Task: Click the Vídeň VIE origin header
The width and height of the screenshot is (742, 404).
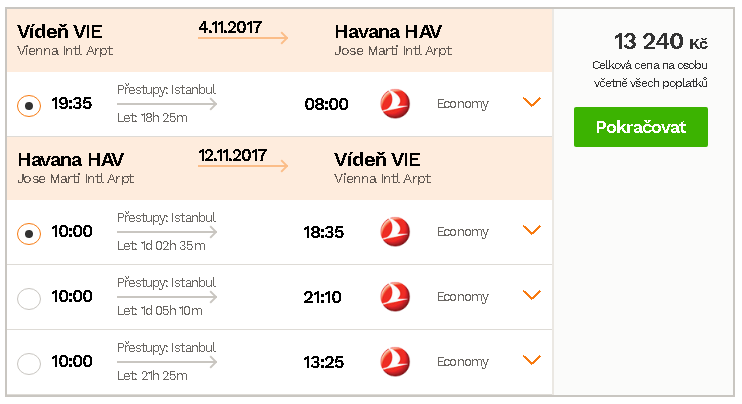Action: tap(60, 32)
